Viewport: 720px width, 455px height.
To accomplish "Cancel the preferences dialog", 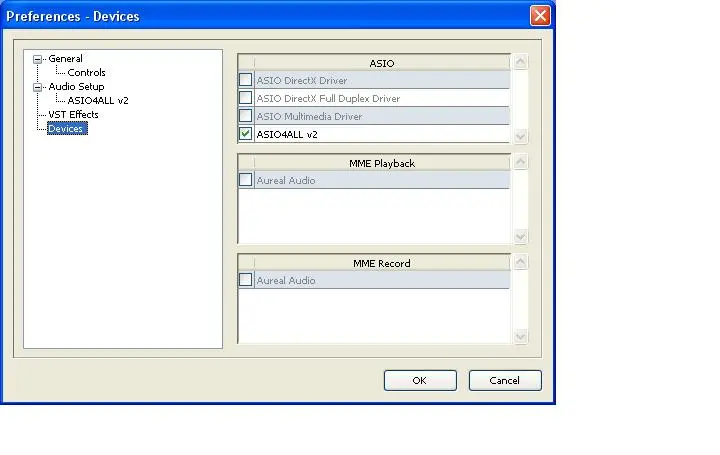I will [505, 380].
